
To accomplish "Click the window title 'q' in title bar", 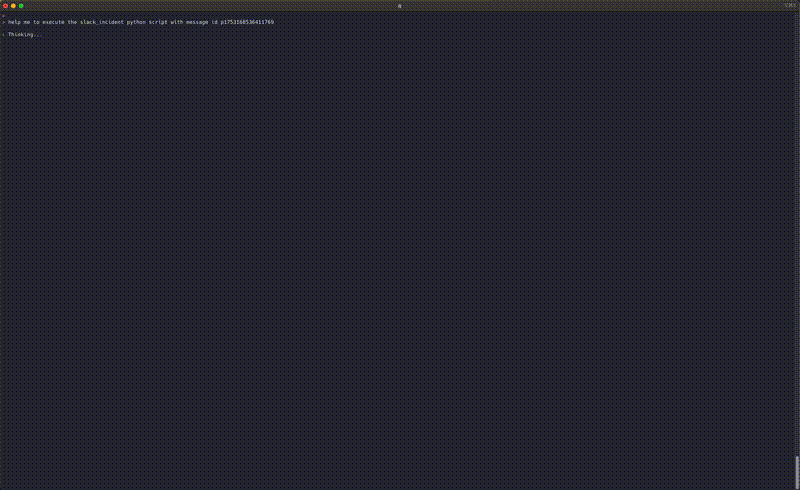I will coord(399,6).
